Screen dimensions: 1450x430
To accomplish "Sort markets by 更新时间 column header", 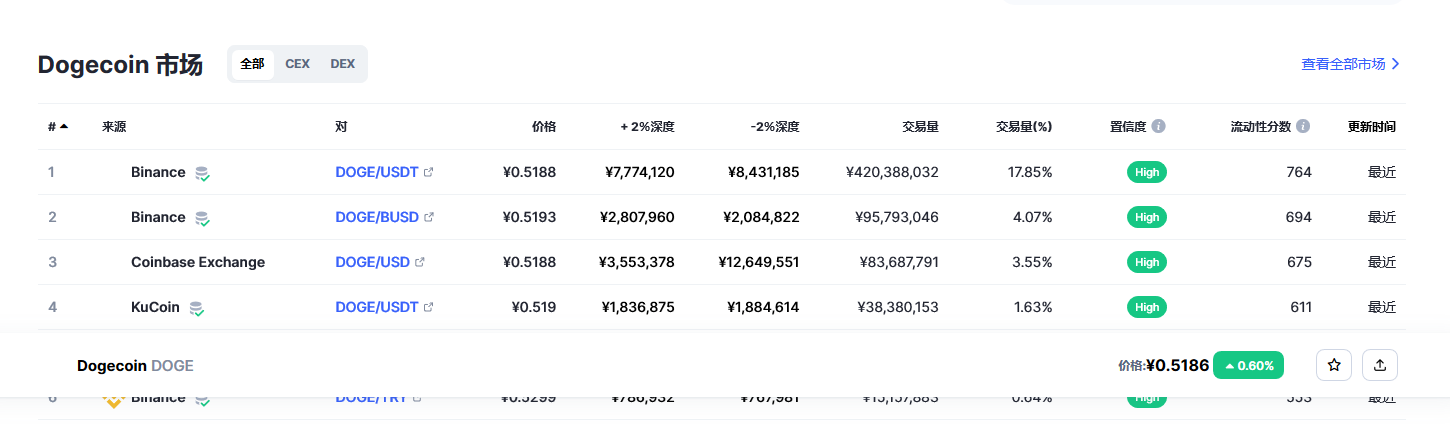I will 1371,127.
